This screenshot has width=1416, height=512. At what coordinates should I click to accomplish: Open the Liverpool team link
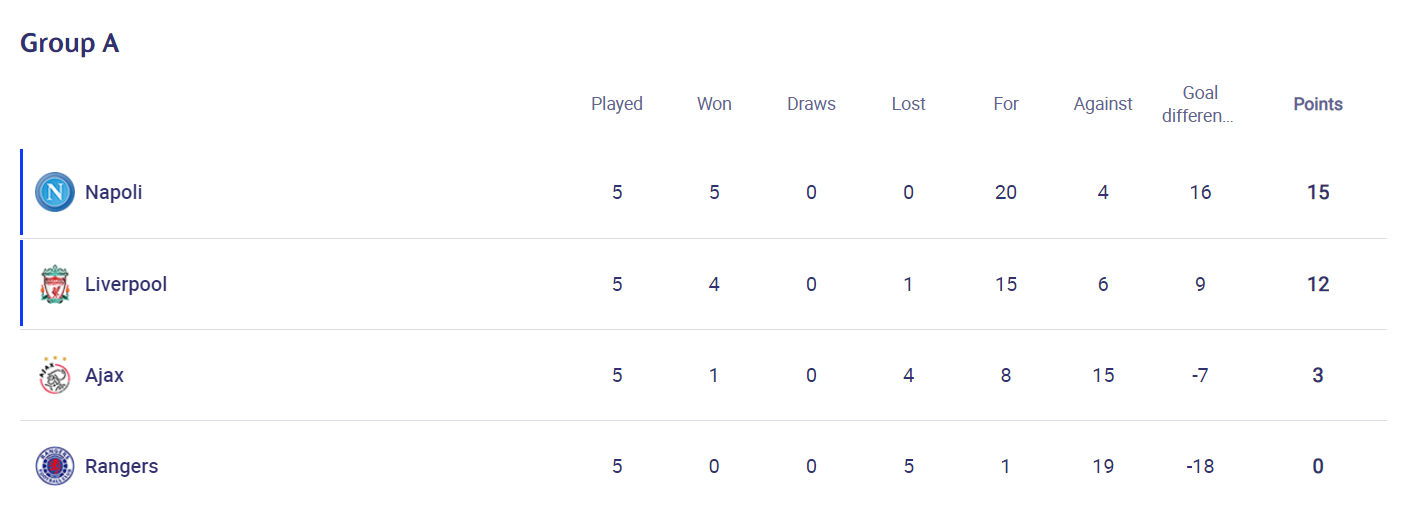tap(126, 284)
